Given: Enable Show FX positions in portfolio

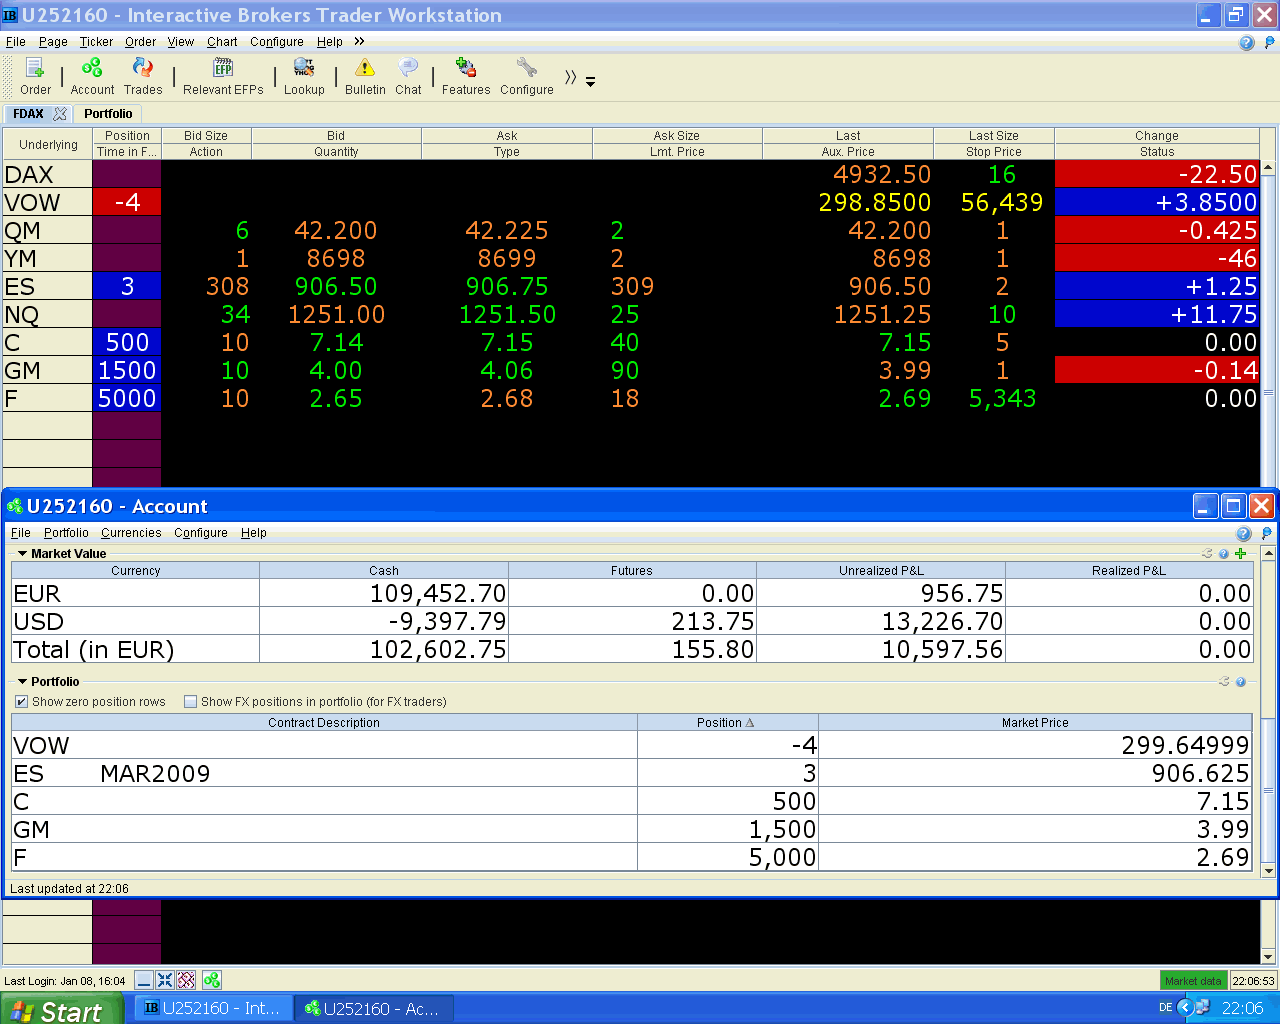Looking at the screenshot, I should click(x=190, y=702).
